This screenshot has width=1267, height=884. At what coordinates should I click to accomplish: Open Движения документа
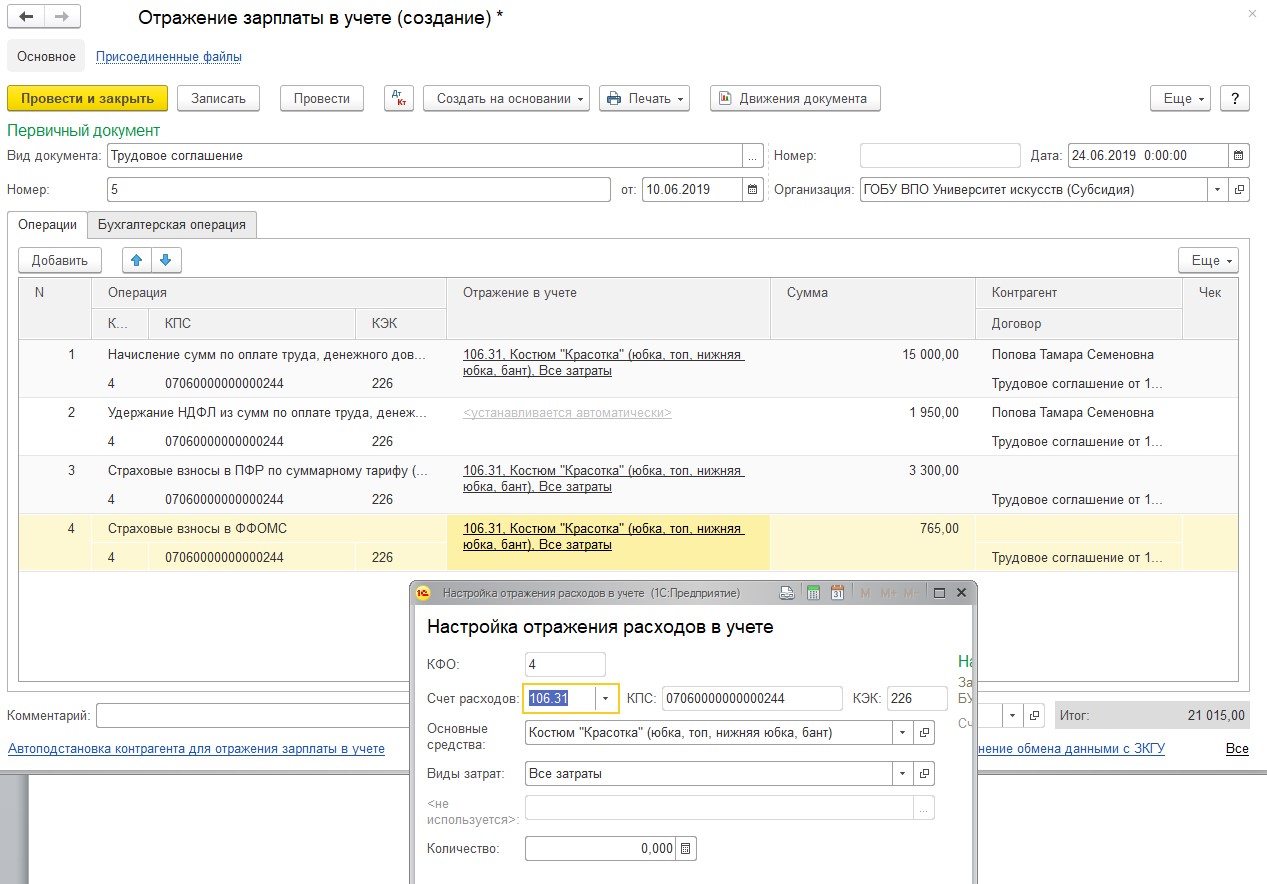point(795,98)
